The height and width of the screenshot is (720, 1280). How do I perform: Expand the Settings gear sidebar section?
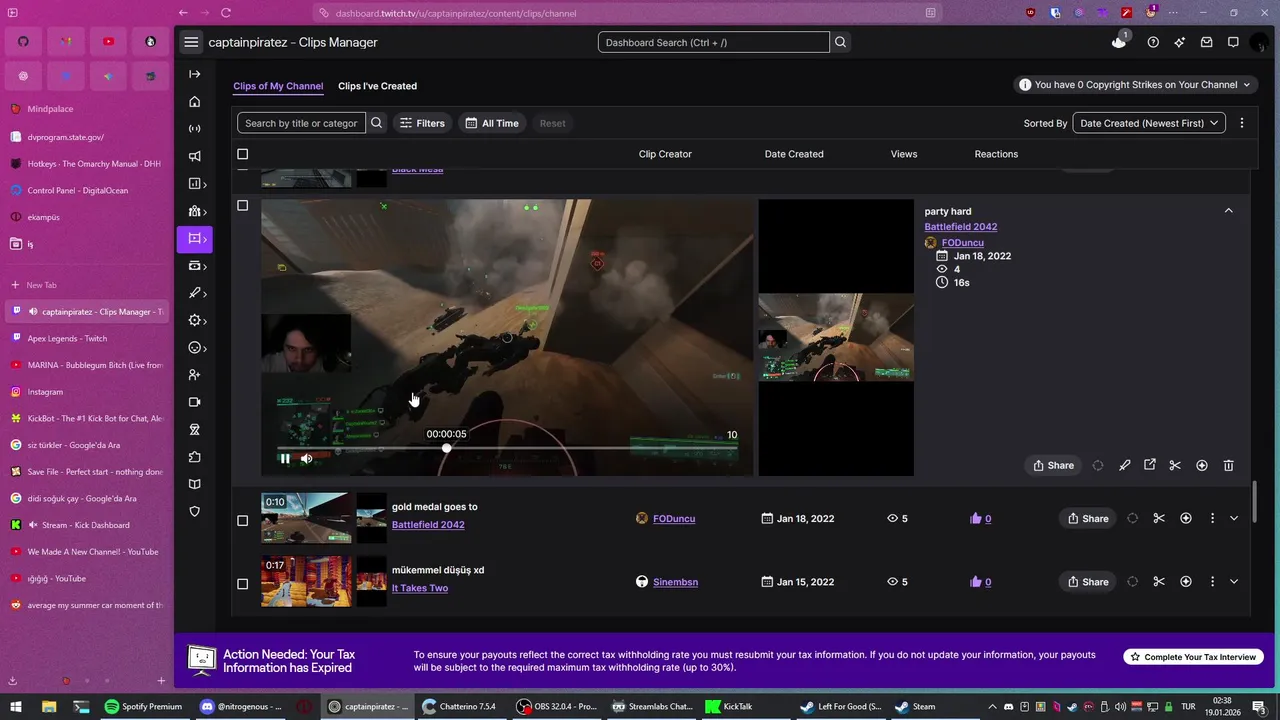point(197,320)
